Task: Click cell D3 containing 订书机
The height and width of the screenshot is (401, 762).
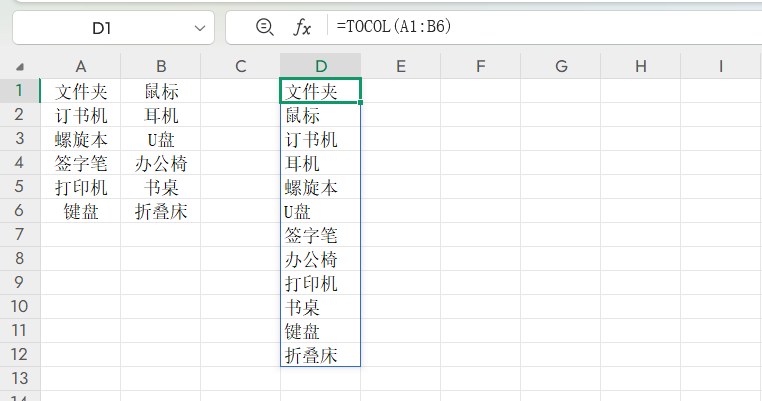Action: point(321,139)
